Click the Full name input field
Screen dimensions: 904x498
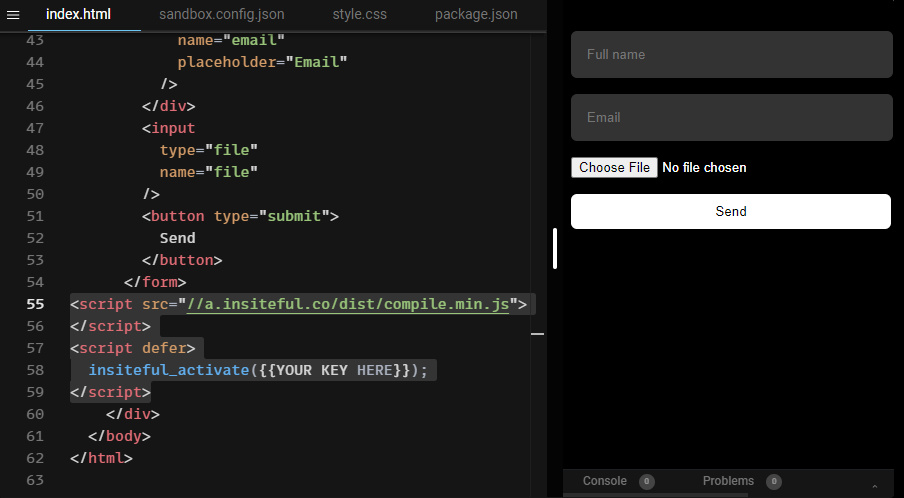[732, 54]
